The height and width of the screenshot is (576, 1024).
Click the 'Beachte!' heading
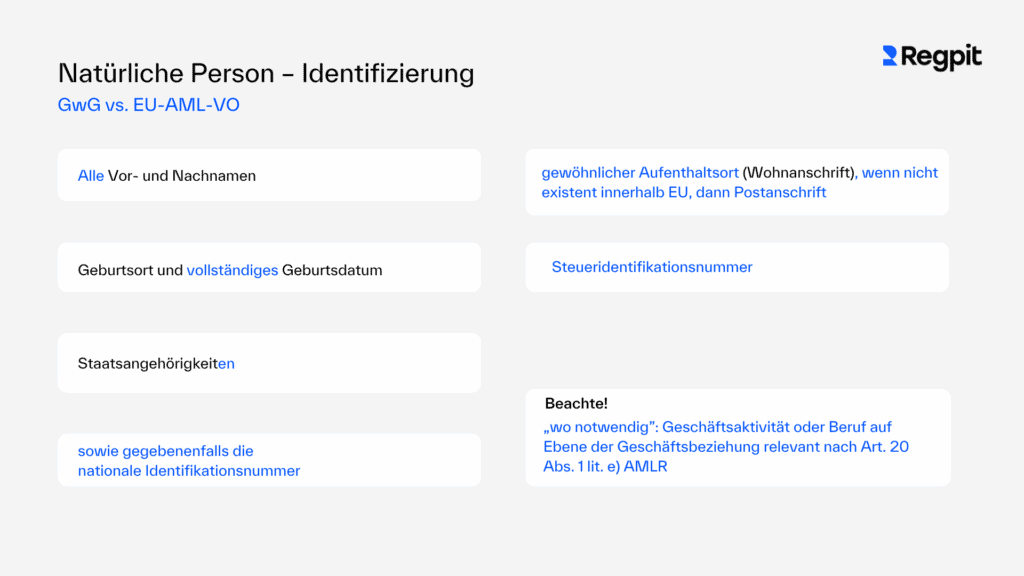[577, 404]
